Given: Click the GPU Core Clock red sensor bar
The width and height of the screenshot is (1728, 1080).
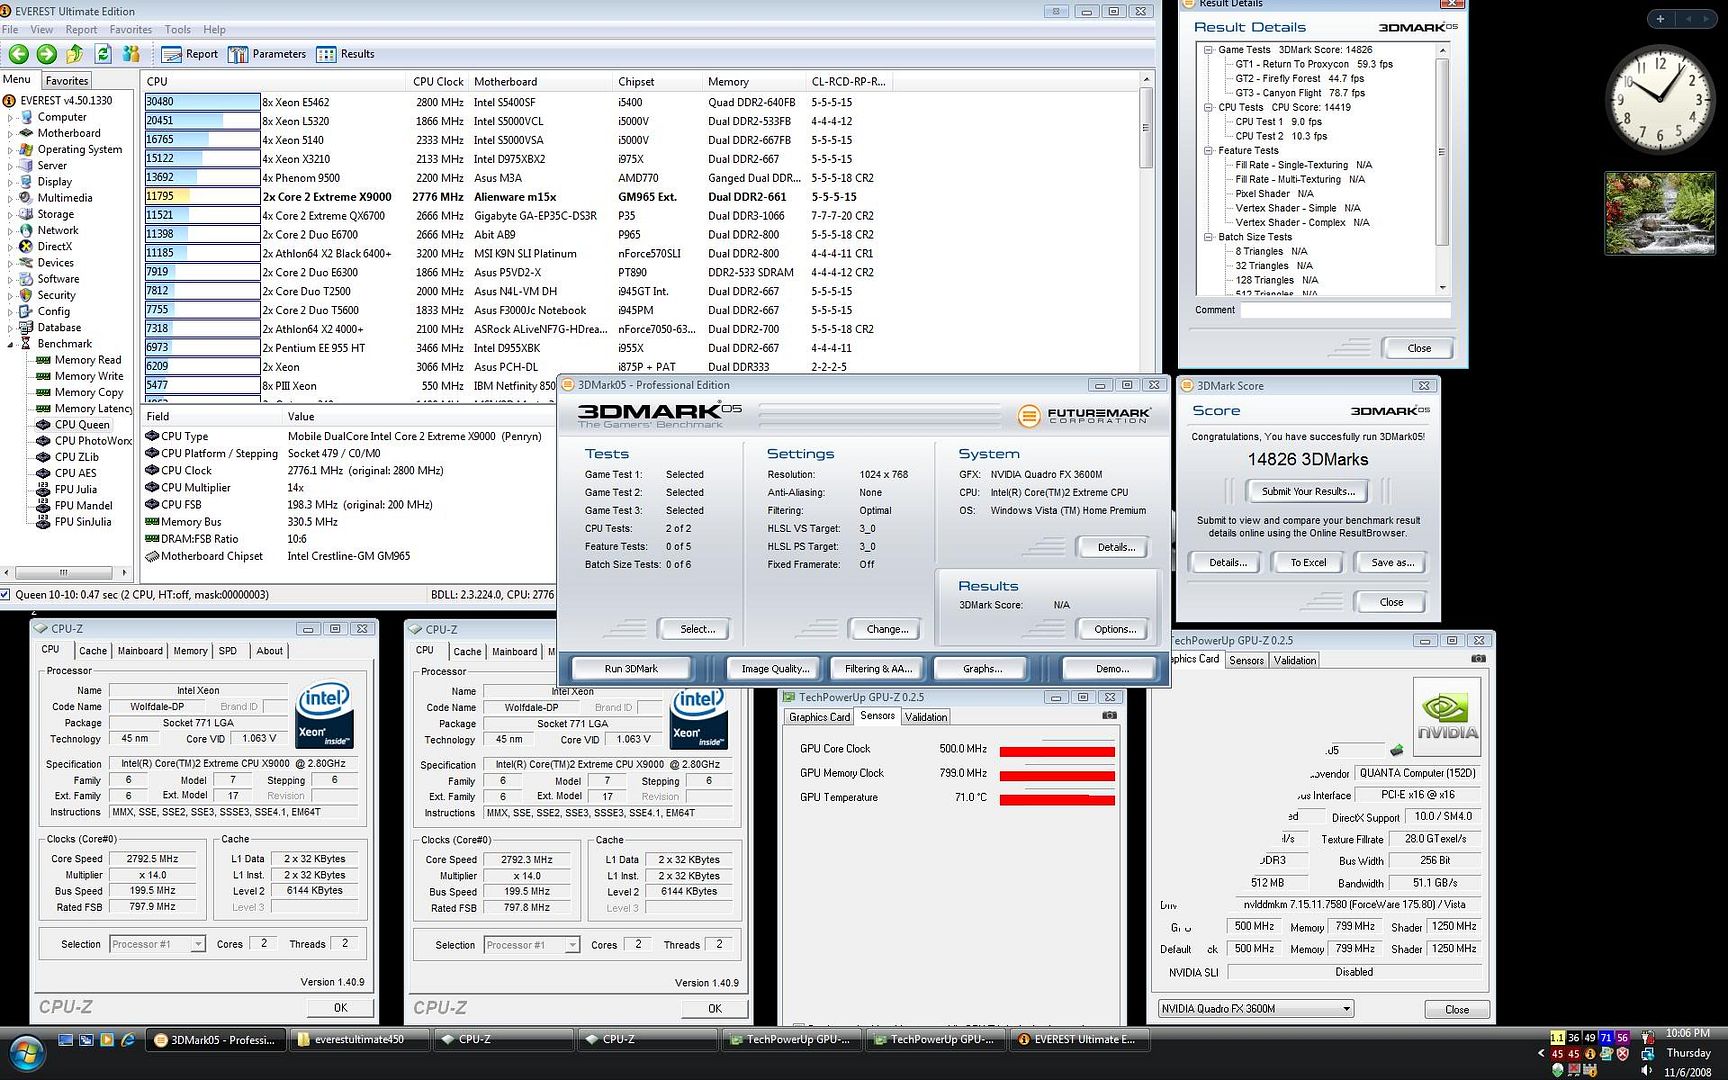Looking at the screenshot, I should [x=1057, y=751].
